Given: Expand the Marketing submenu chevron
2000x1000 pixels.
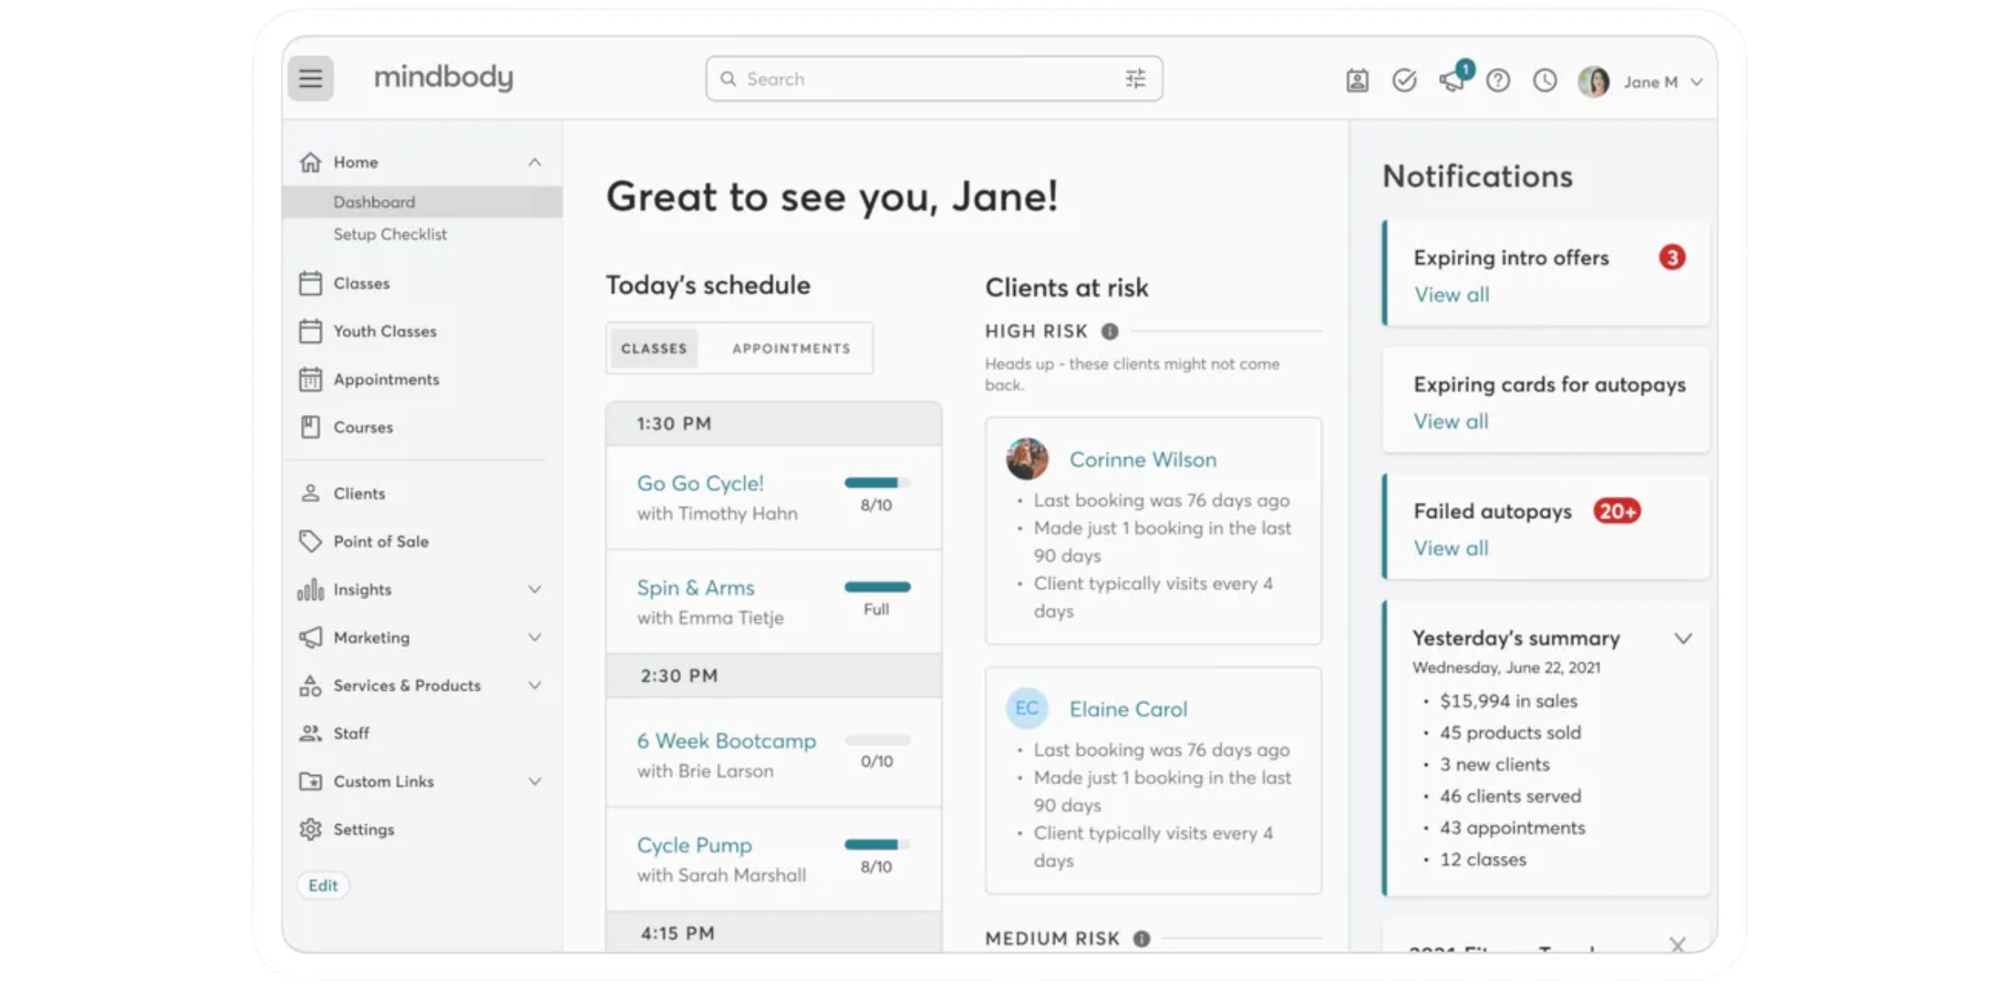Looking at the screenshot, I should tap(535, 637).
